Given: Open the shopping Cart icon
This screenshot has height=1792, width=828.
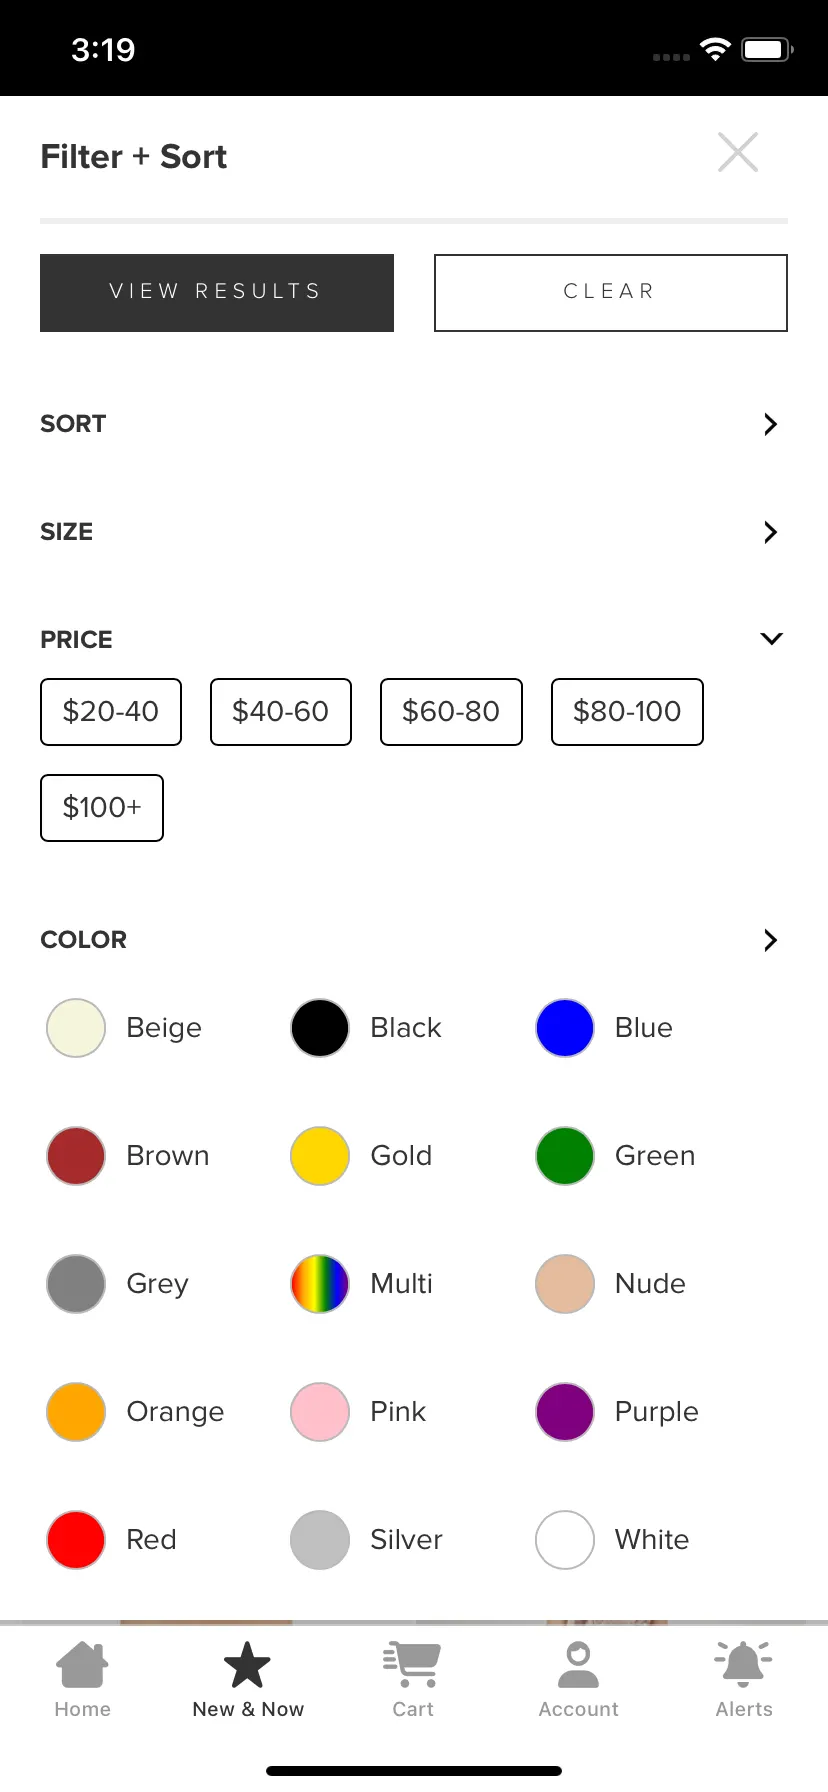Looking at the screenshot, I should coord(412,1664).
